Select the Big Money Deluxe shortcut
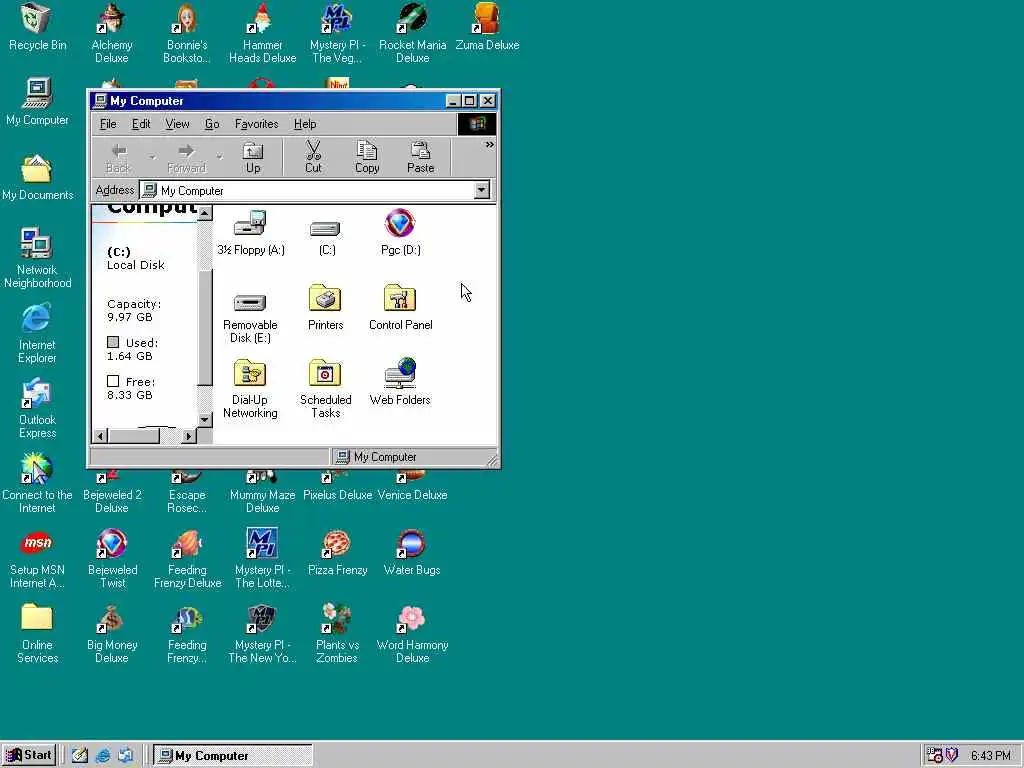This screenshot has height=768, width=1024. click(112, 633)
